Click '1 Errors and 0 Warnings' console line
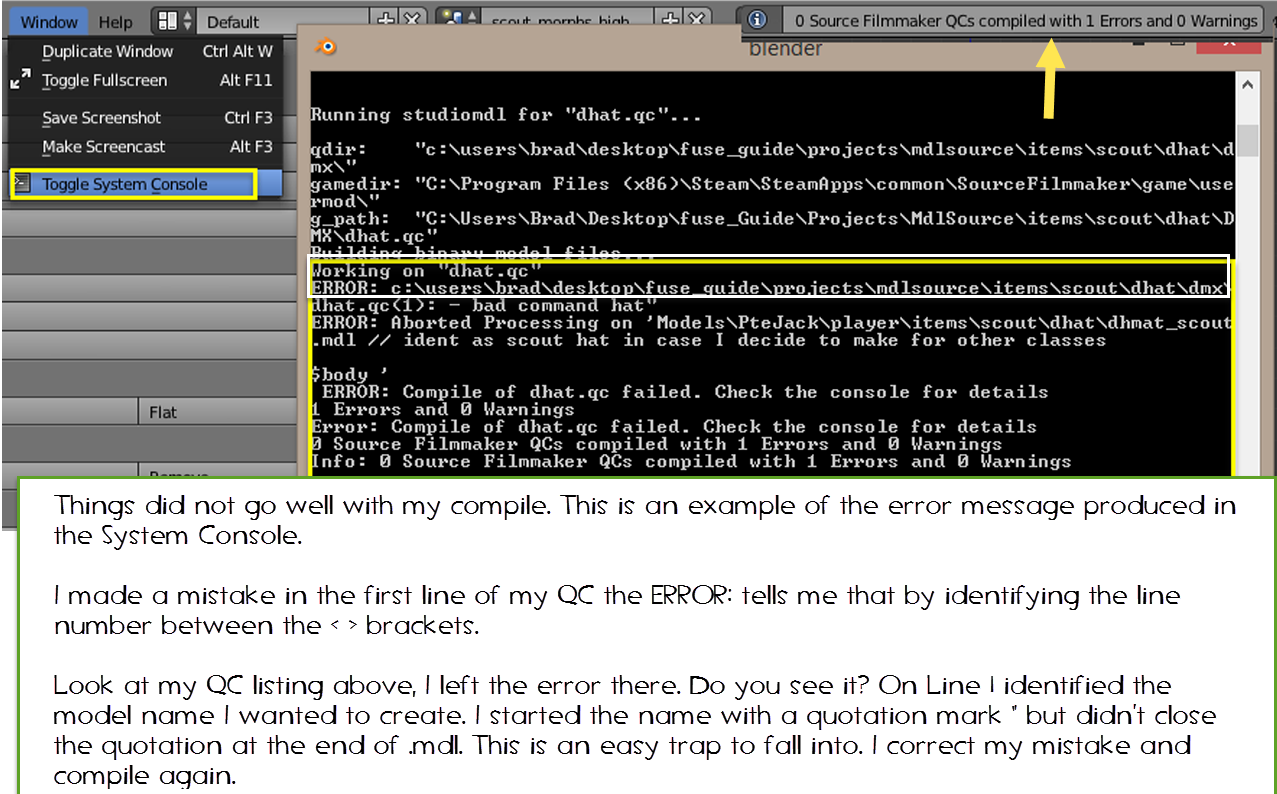 (x=443, y=409)
